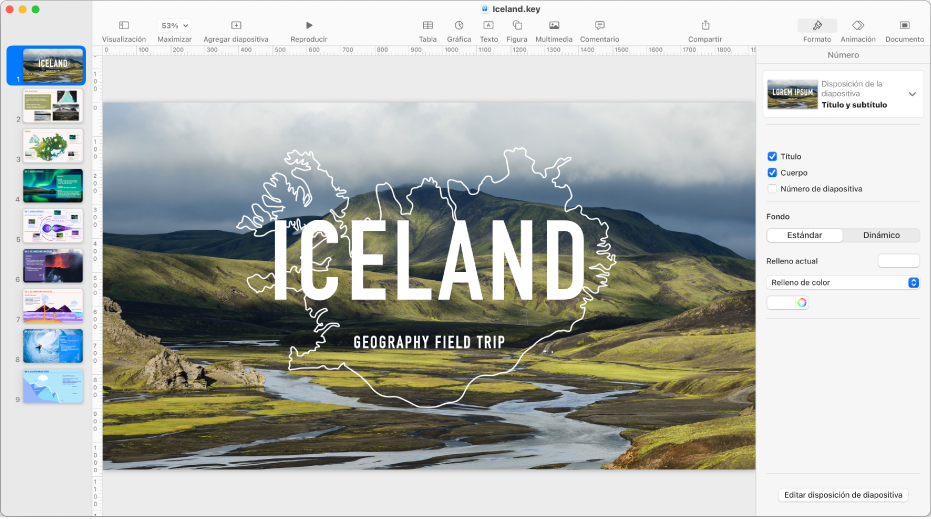Select slide 5 thumbnail
Screen dimensions: 931x519
pyautogui.click(x=53, y=226)
